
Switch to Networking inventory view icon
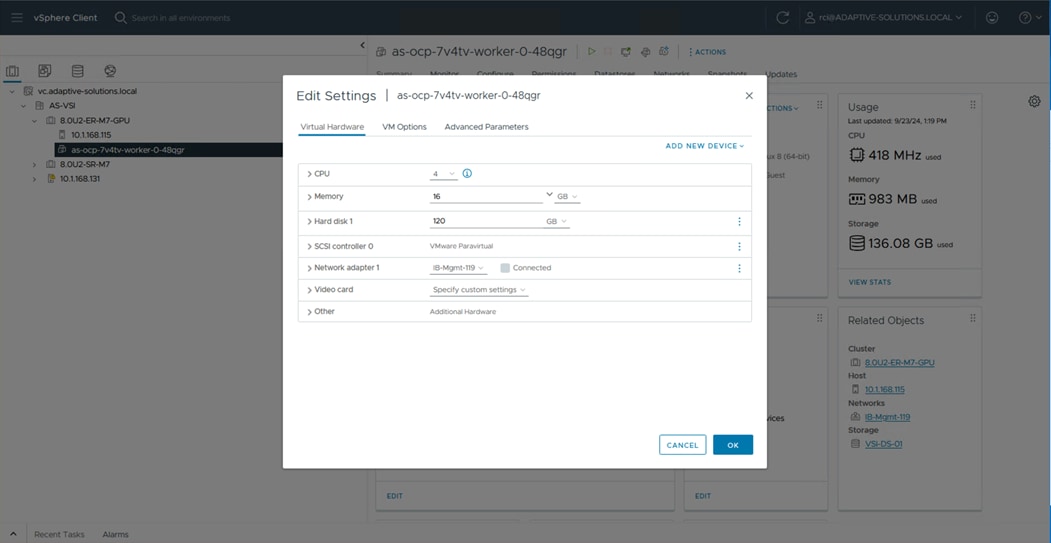[110, 72]
